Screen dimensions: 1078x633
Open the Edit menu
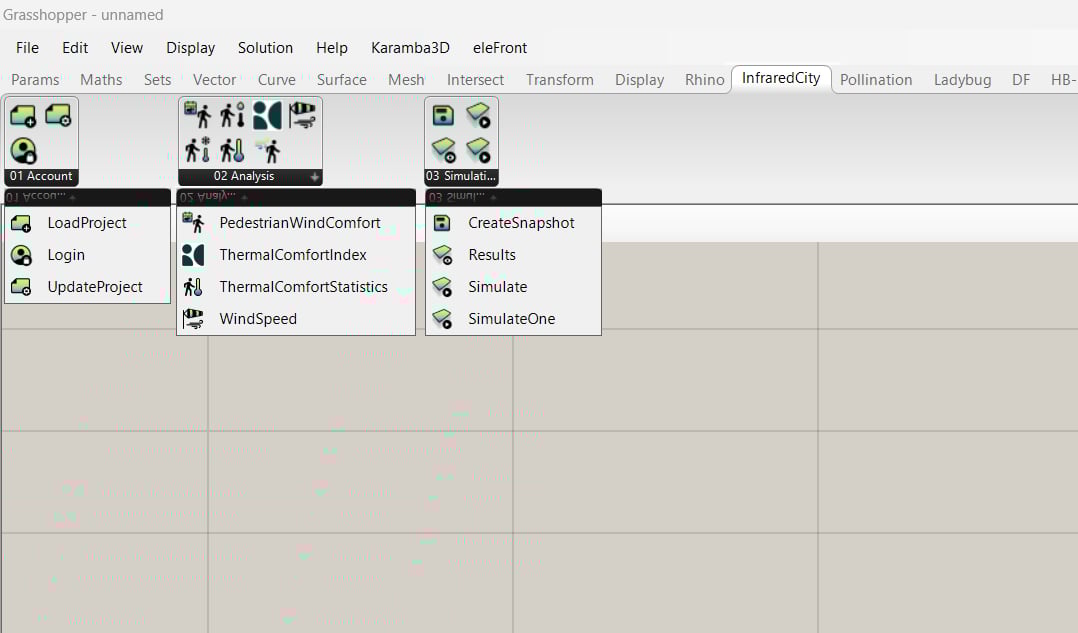point(75,47)
